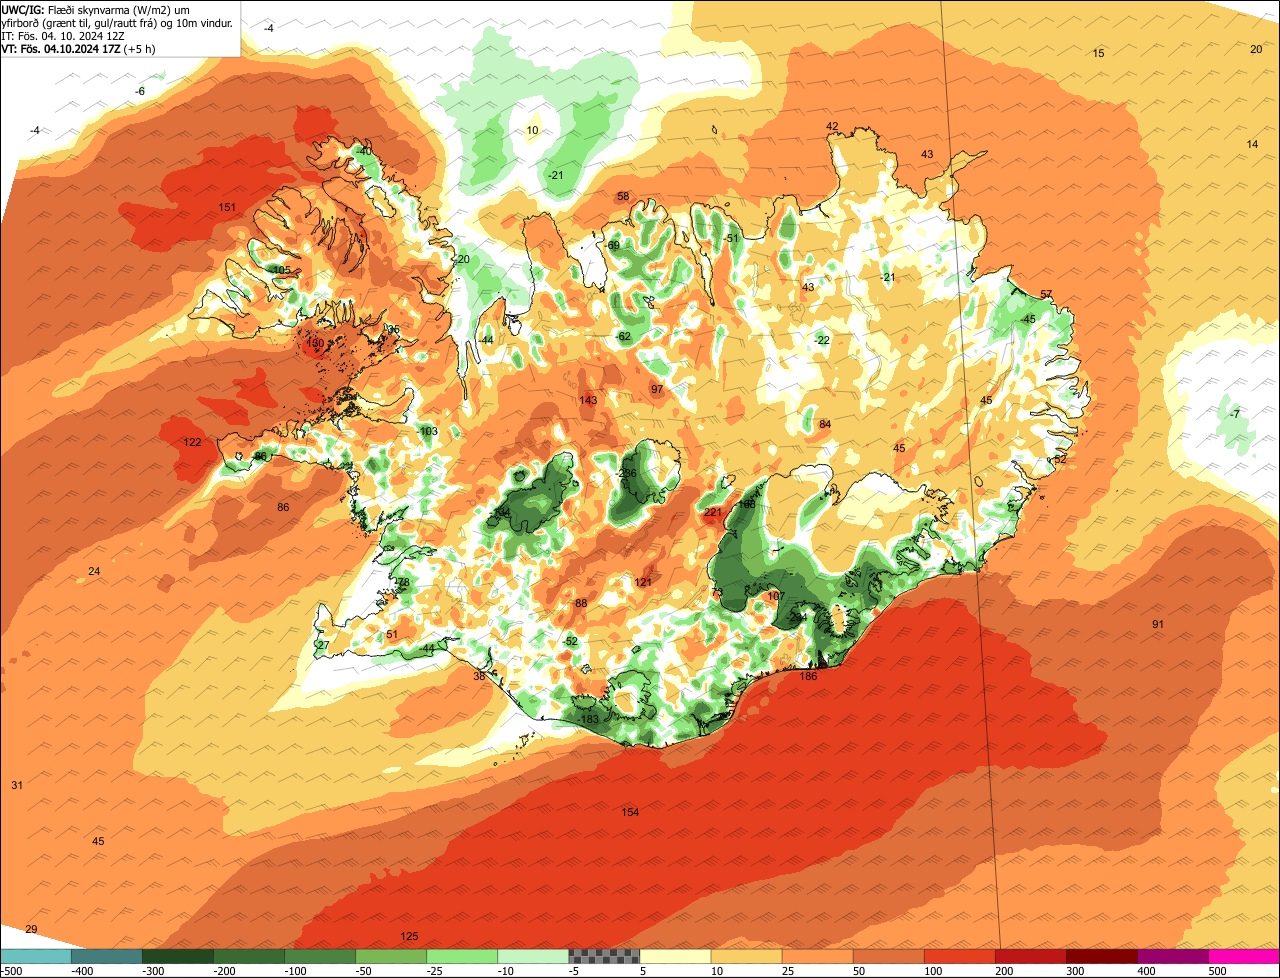
Task: Select the dark green -200 to -100 legend swatch
Action: [249, 956]
